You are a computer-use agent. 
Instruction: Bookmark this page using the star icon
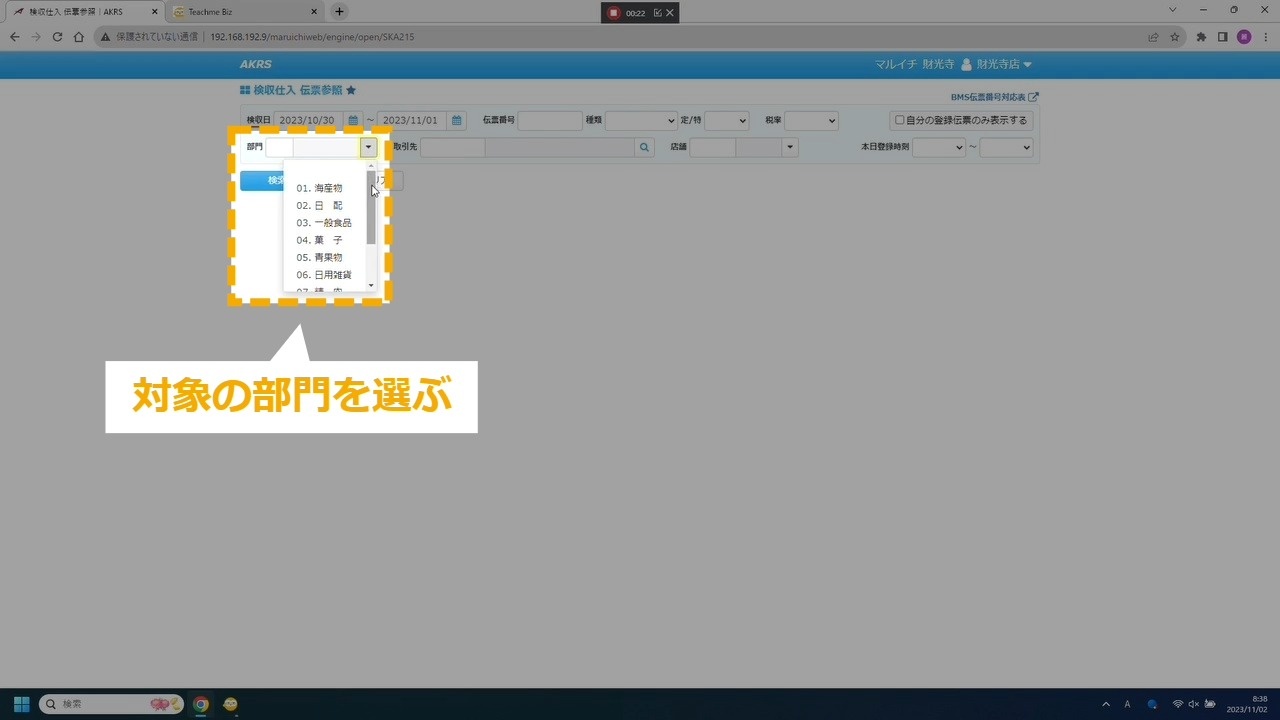point(1175,37)
